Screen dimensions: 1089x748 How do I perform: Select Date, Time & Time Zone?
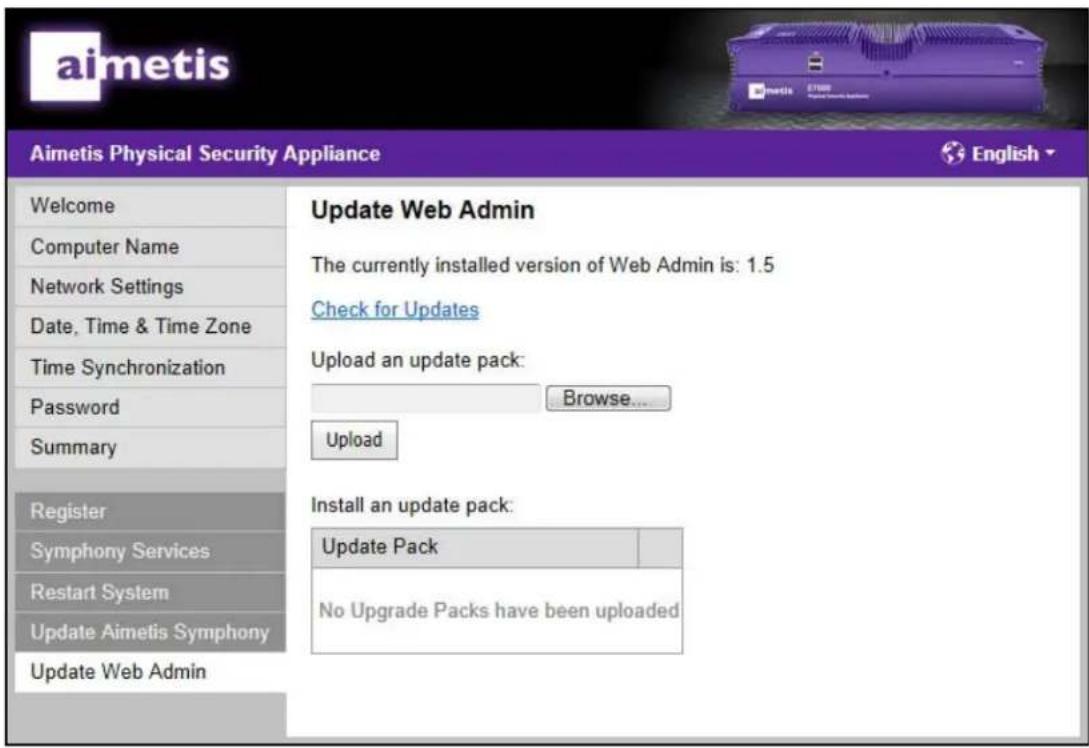tap(150, 326)
